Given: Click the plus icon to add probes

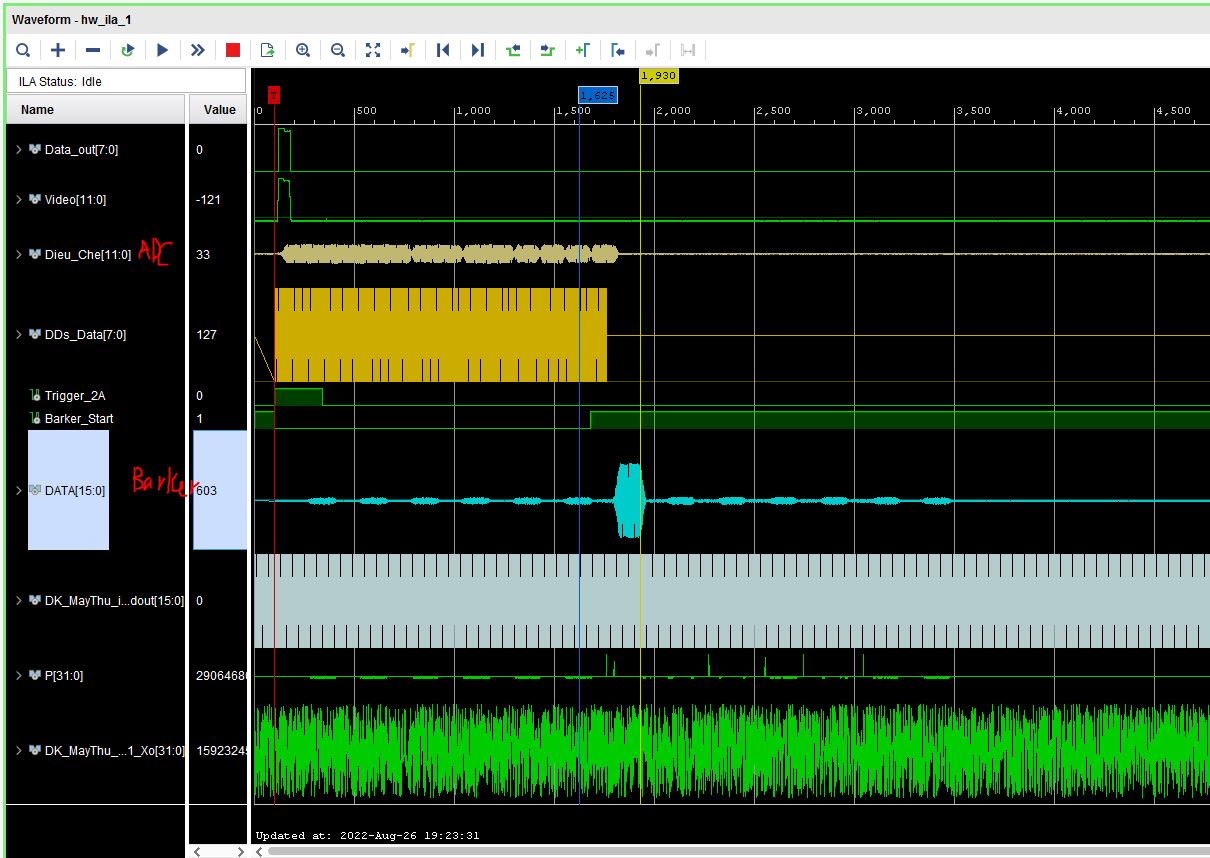Looking at the screenshot, I should coord(58,50).
